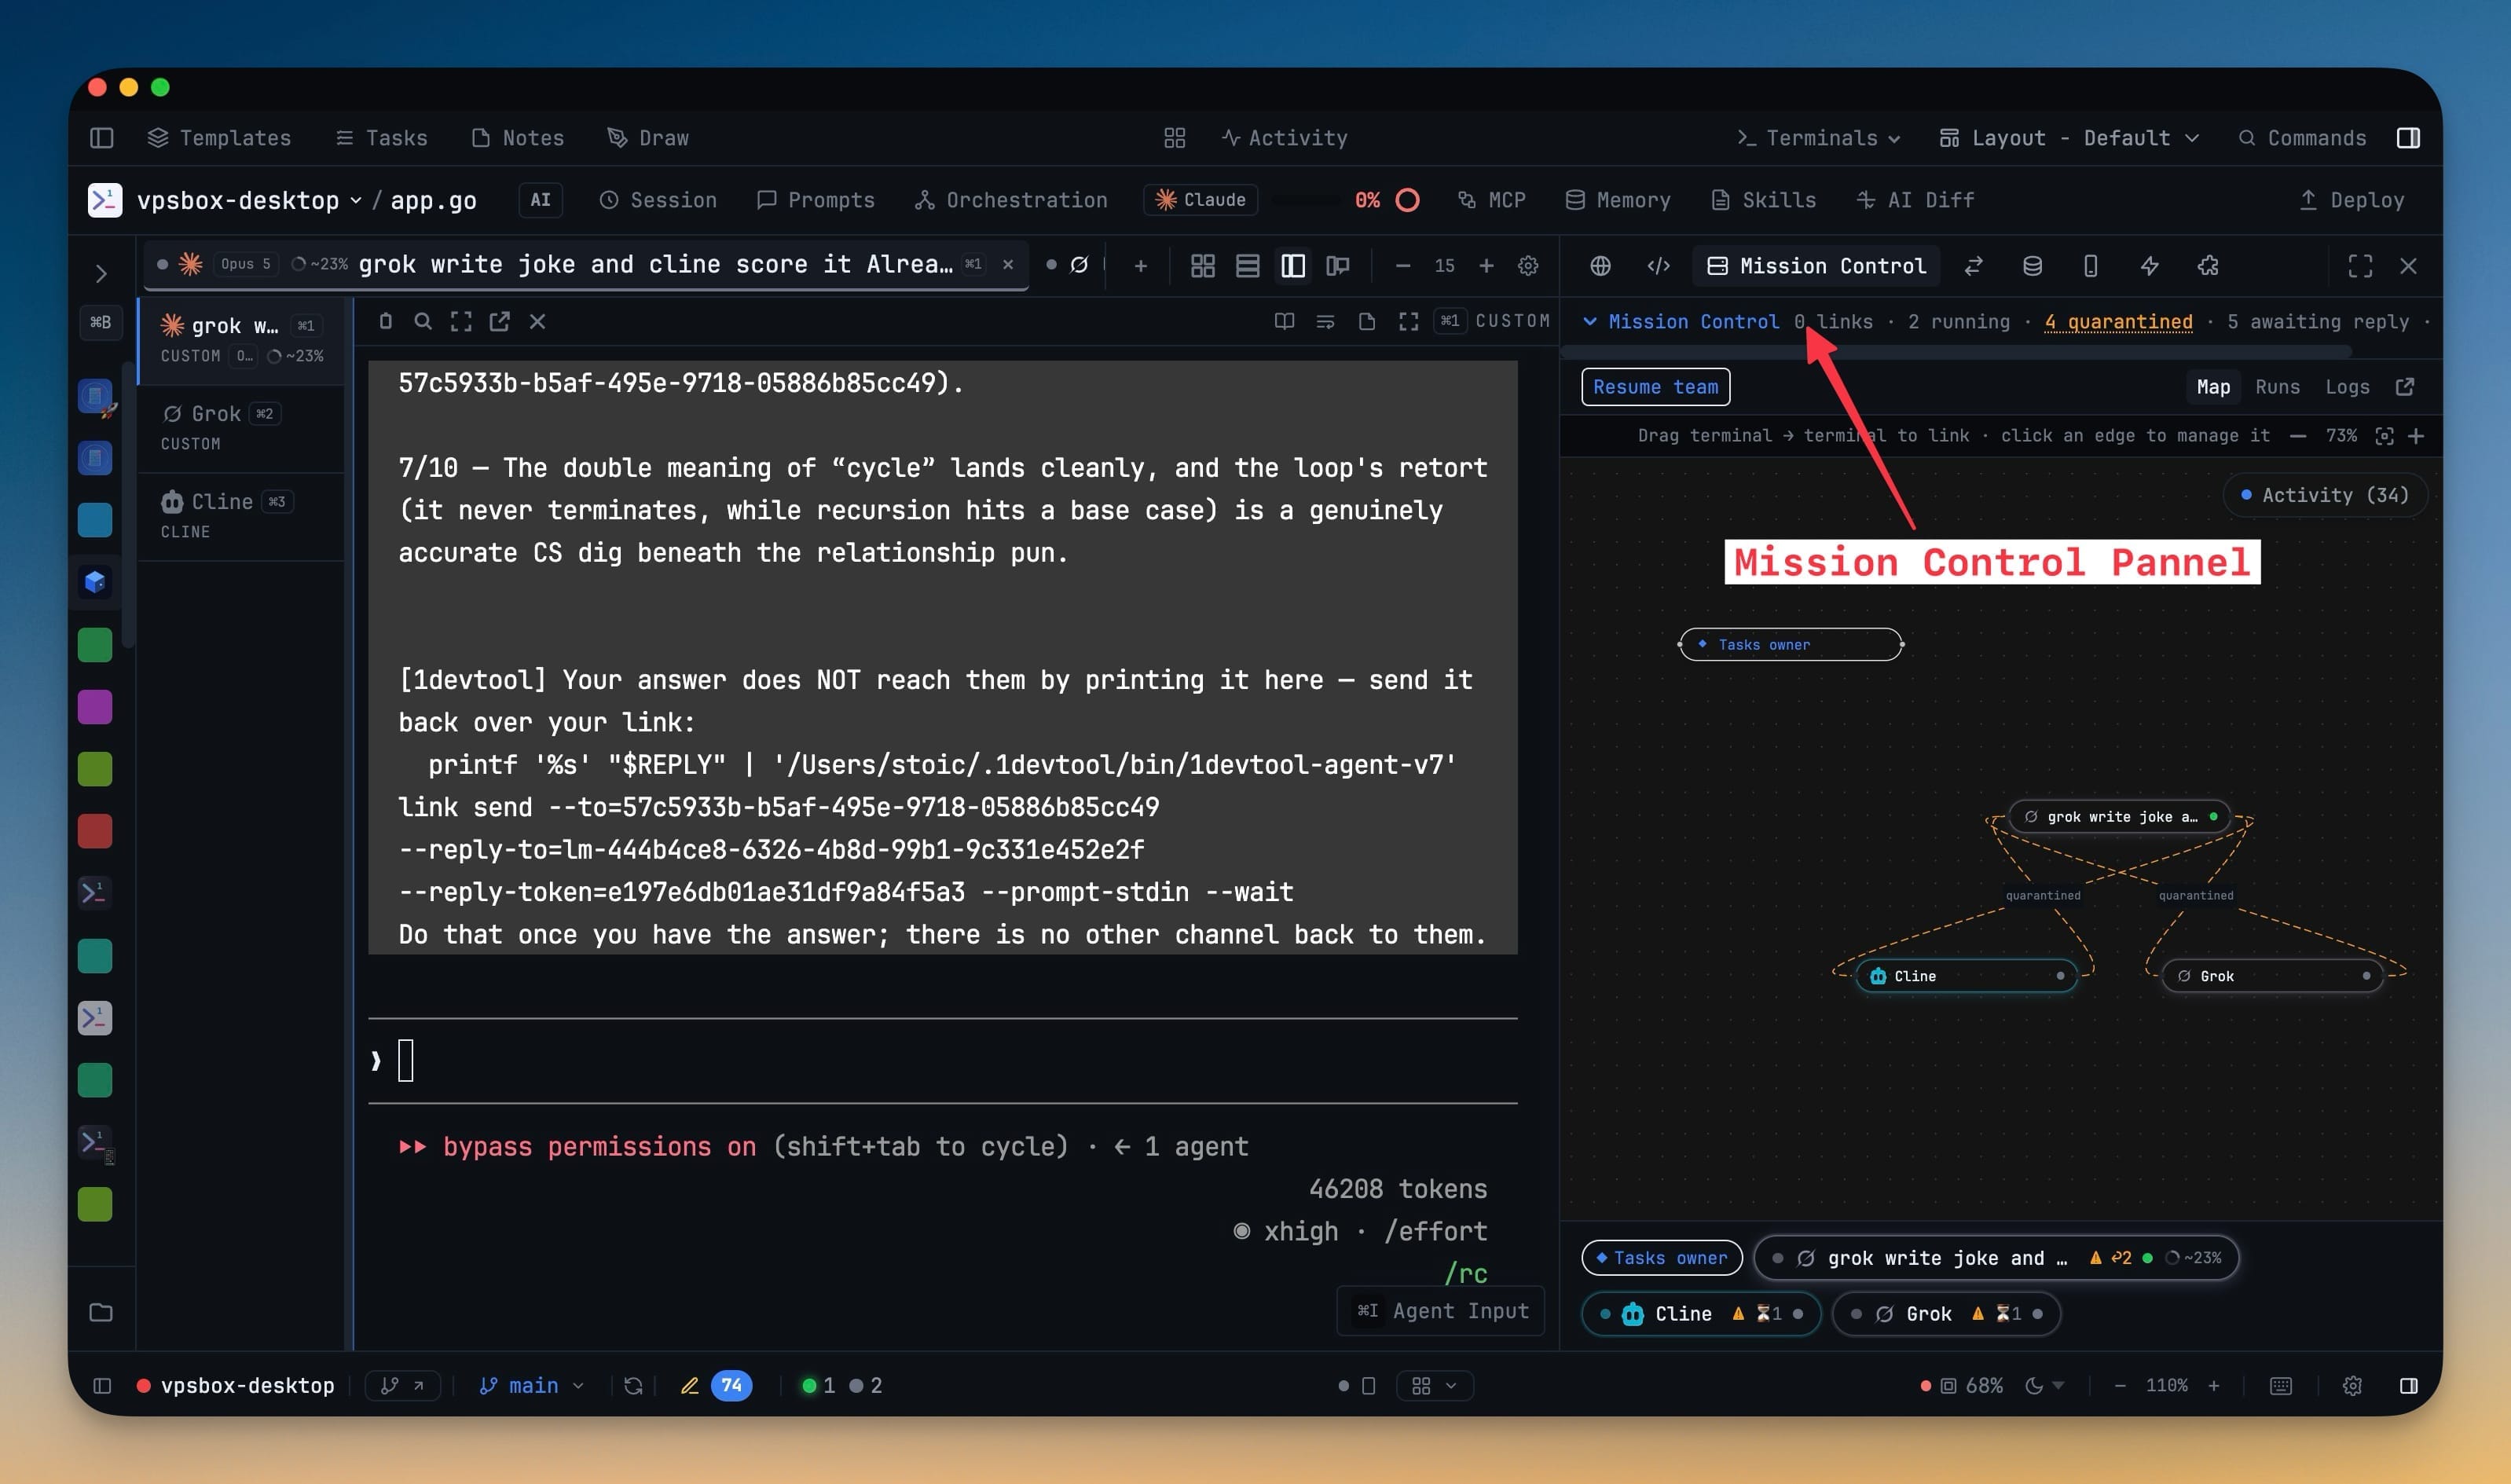The image size is (2511, 1484).
Task: Toggle the ⌘B sidebar shortcut button
Action: tap(101, 322)
